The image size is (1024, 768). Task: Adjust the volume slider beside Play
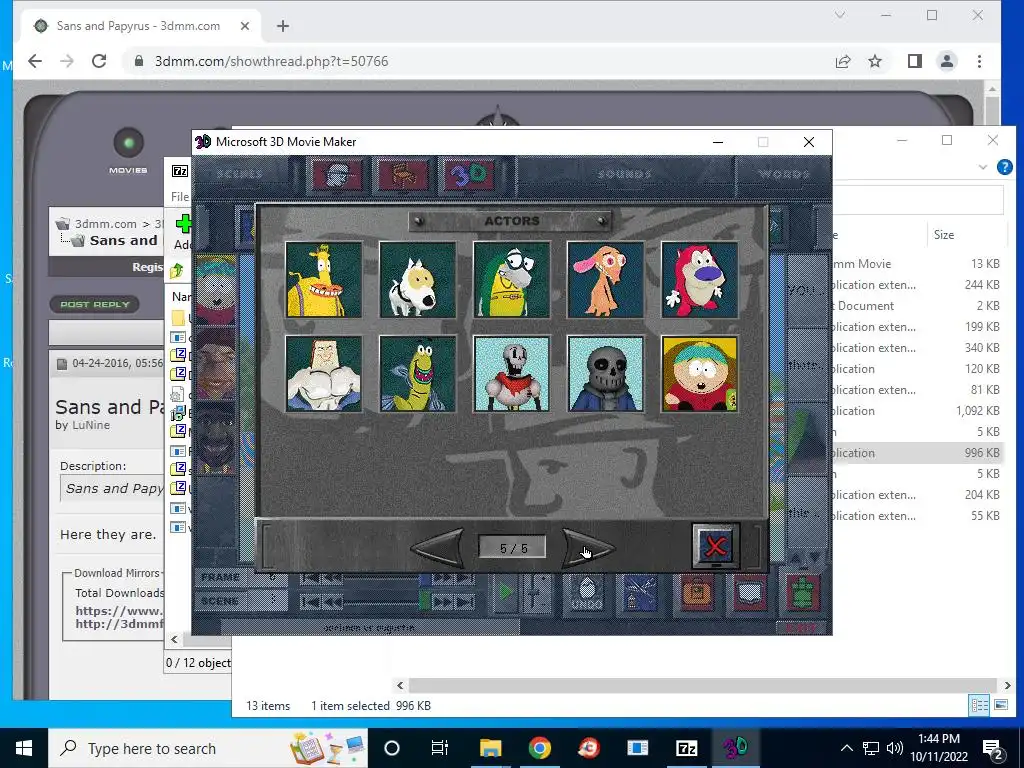click(x=536, y=592)
